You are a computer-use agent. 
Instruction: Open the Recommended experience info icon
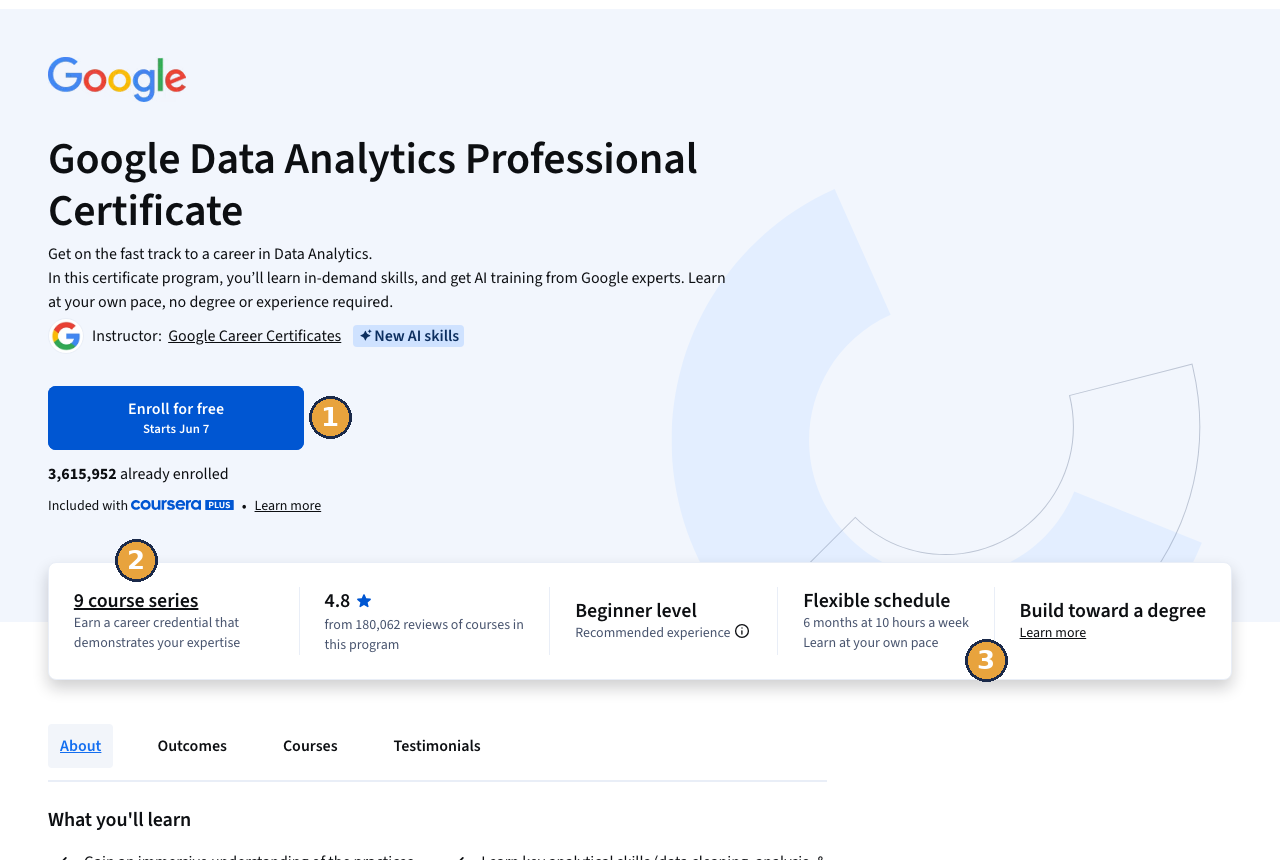coord(742,631)
